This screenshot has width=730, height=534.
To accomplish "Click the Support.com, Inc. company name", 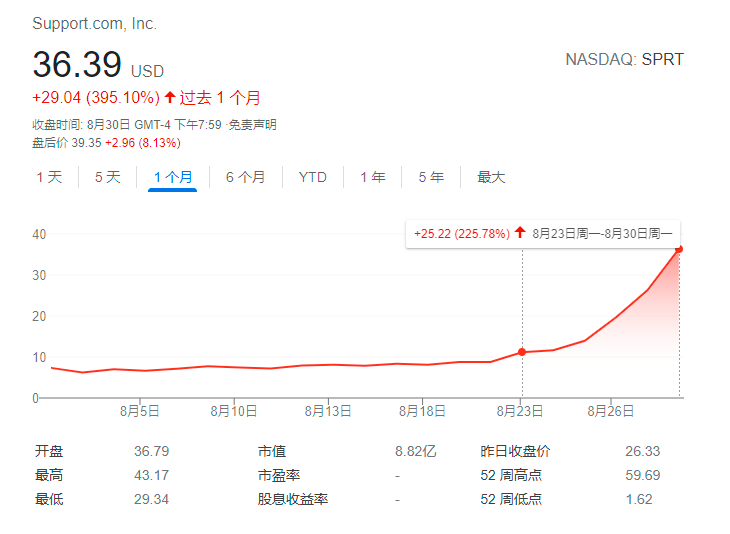I will tap(95, 23).
